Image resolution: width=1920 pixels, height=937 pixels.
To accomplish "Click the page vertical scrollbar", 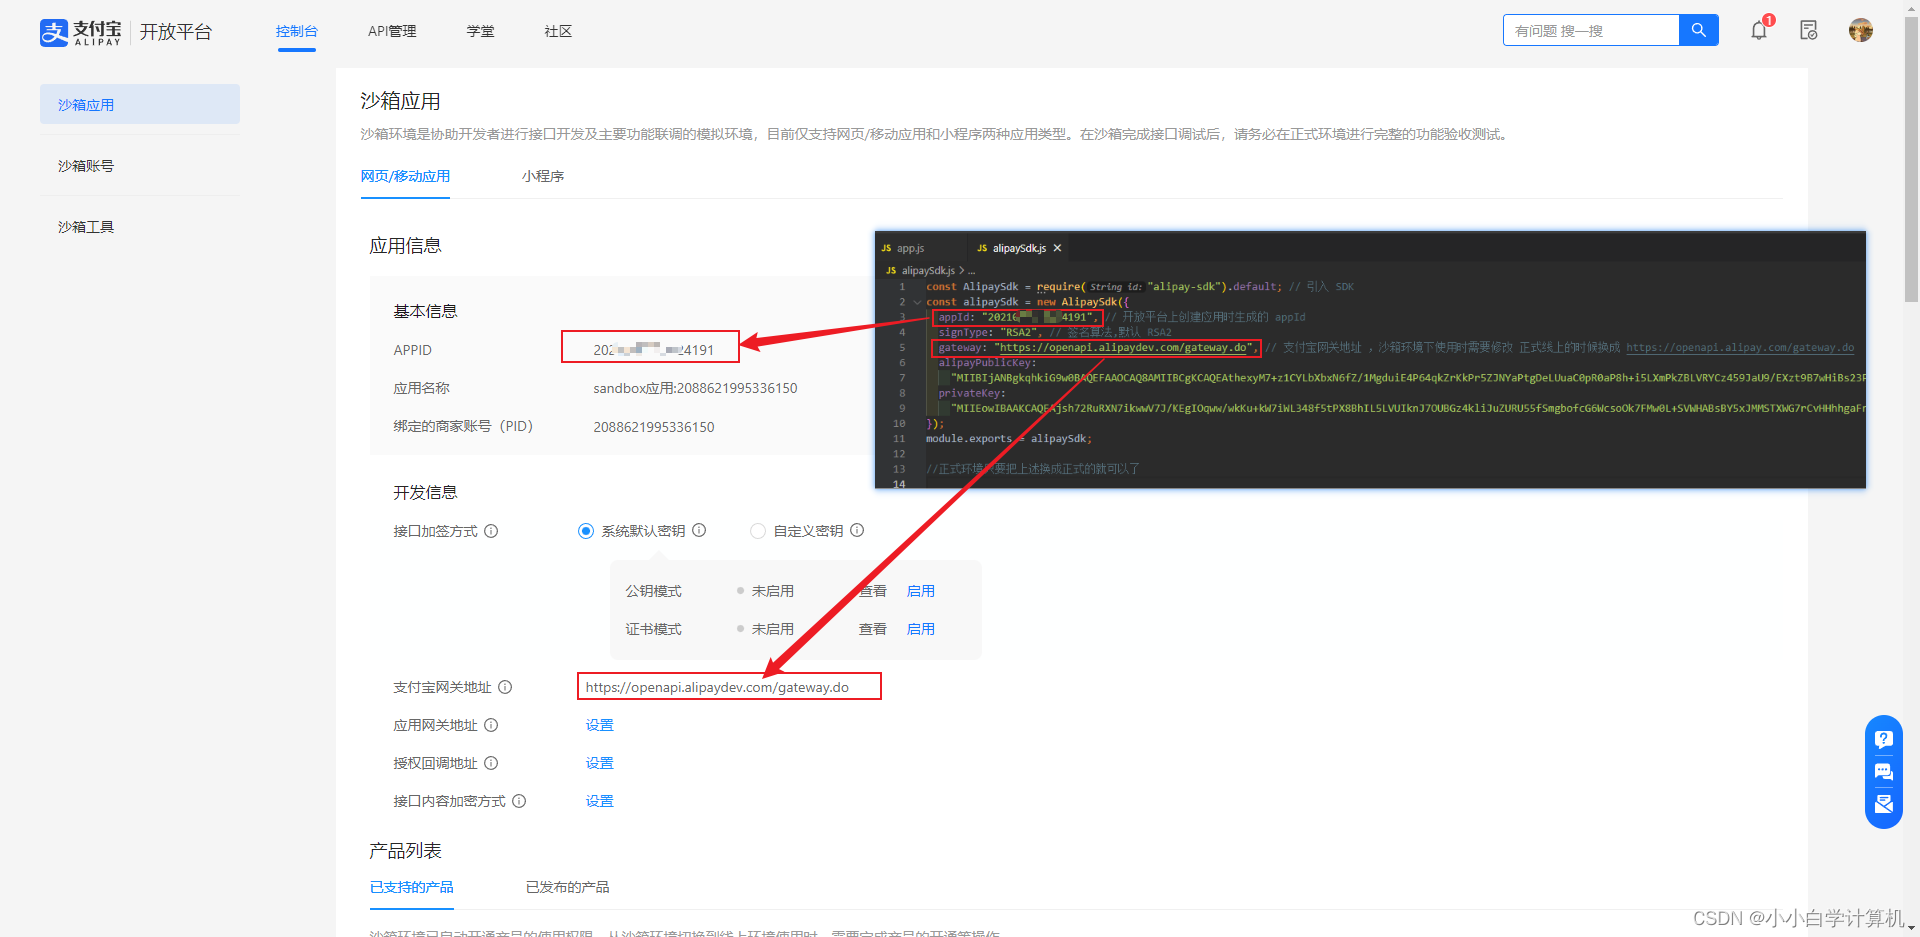I will point(1912,160).
